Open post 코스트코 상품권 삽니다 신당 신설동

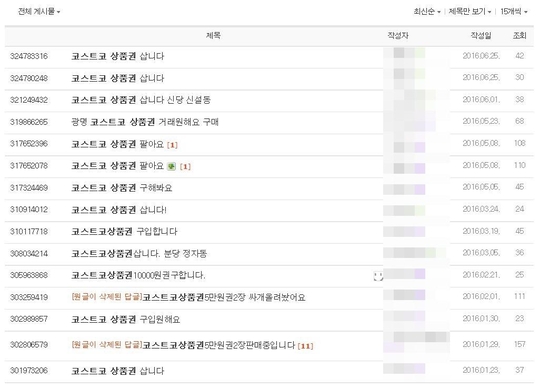pyautogui.click(x=141, y=100)
